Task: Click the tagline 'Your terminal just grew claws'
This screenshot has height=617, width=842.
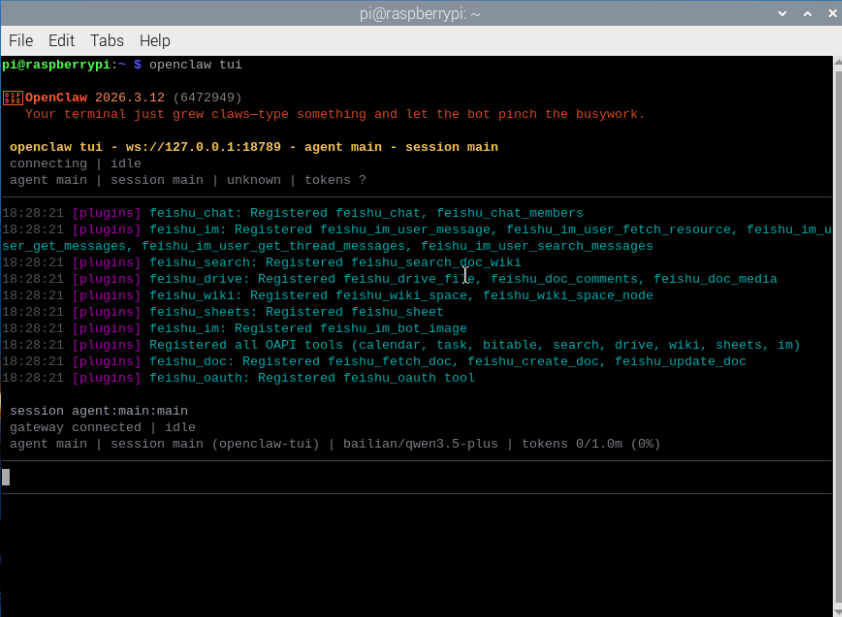Action: [x=137, y=114]
